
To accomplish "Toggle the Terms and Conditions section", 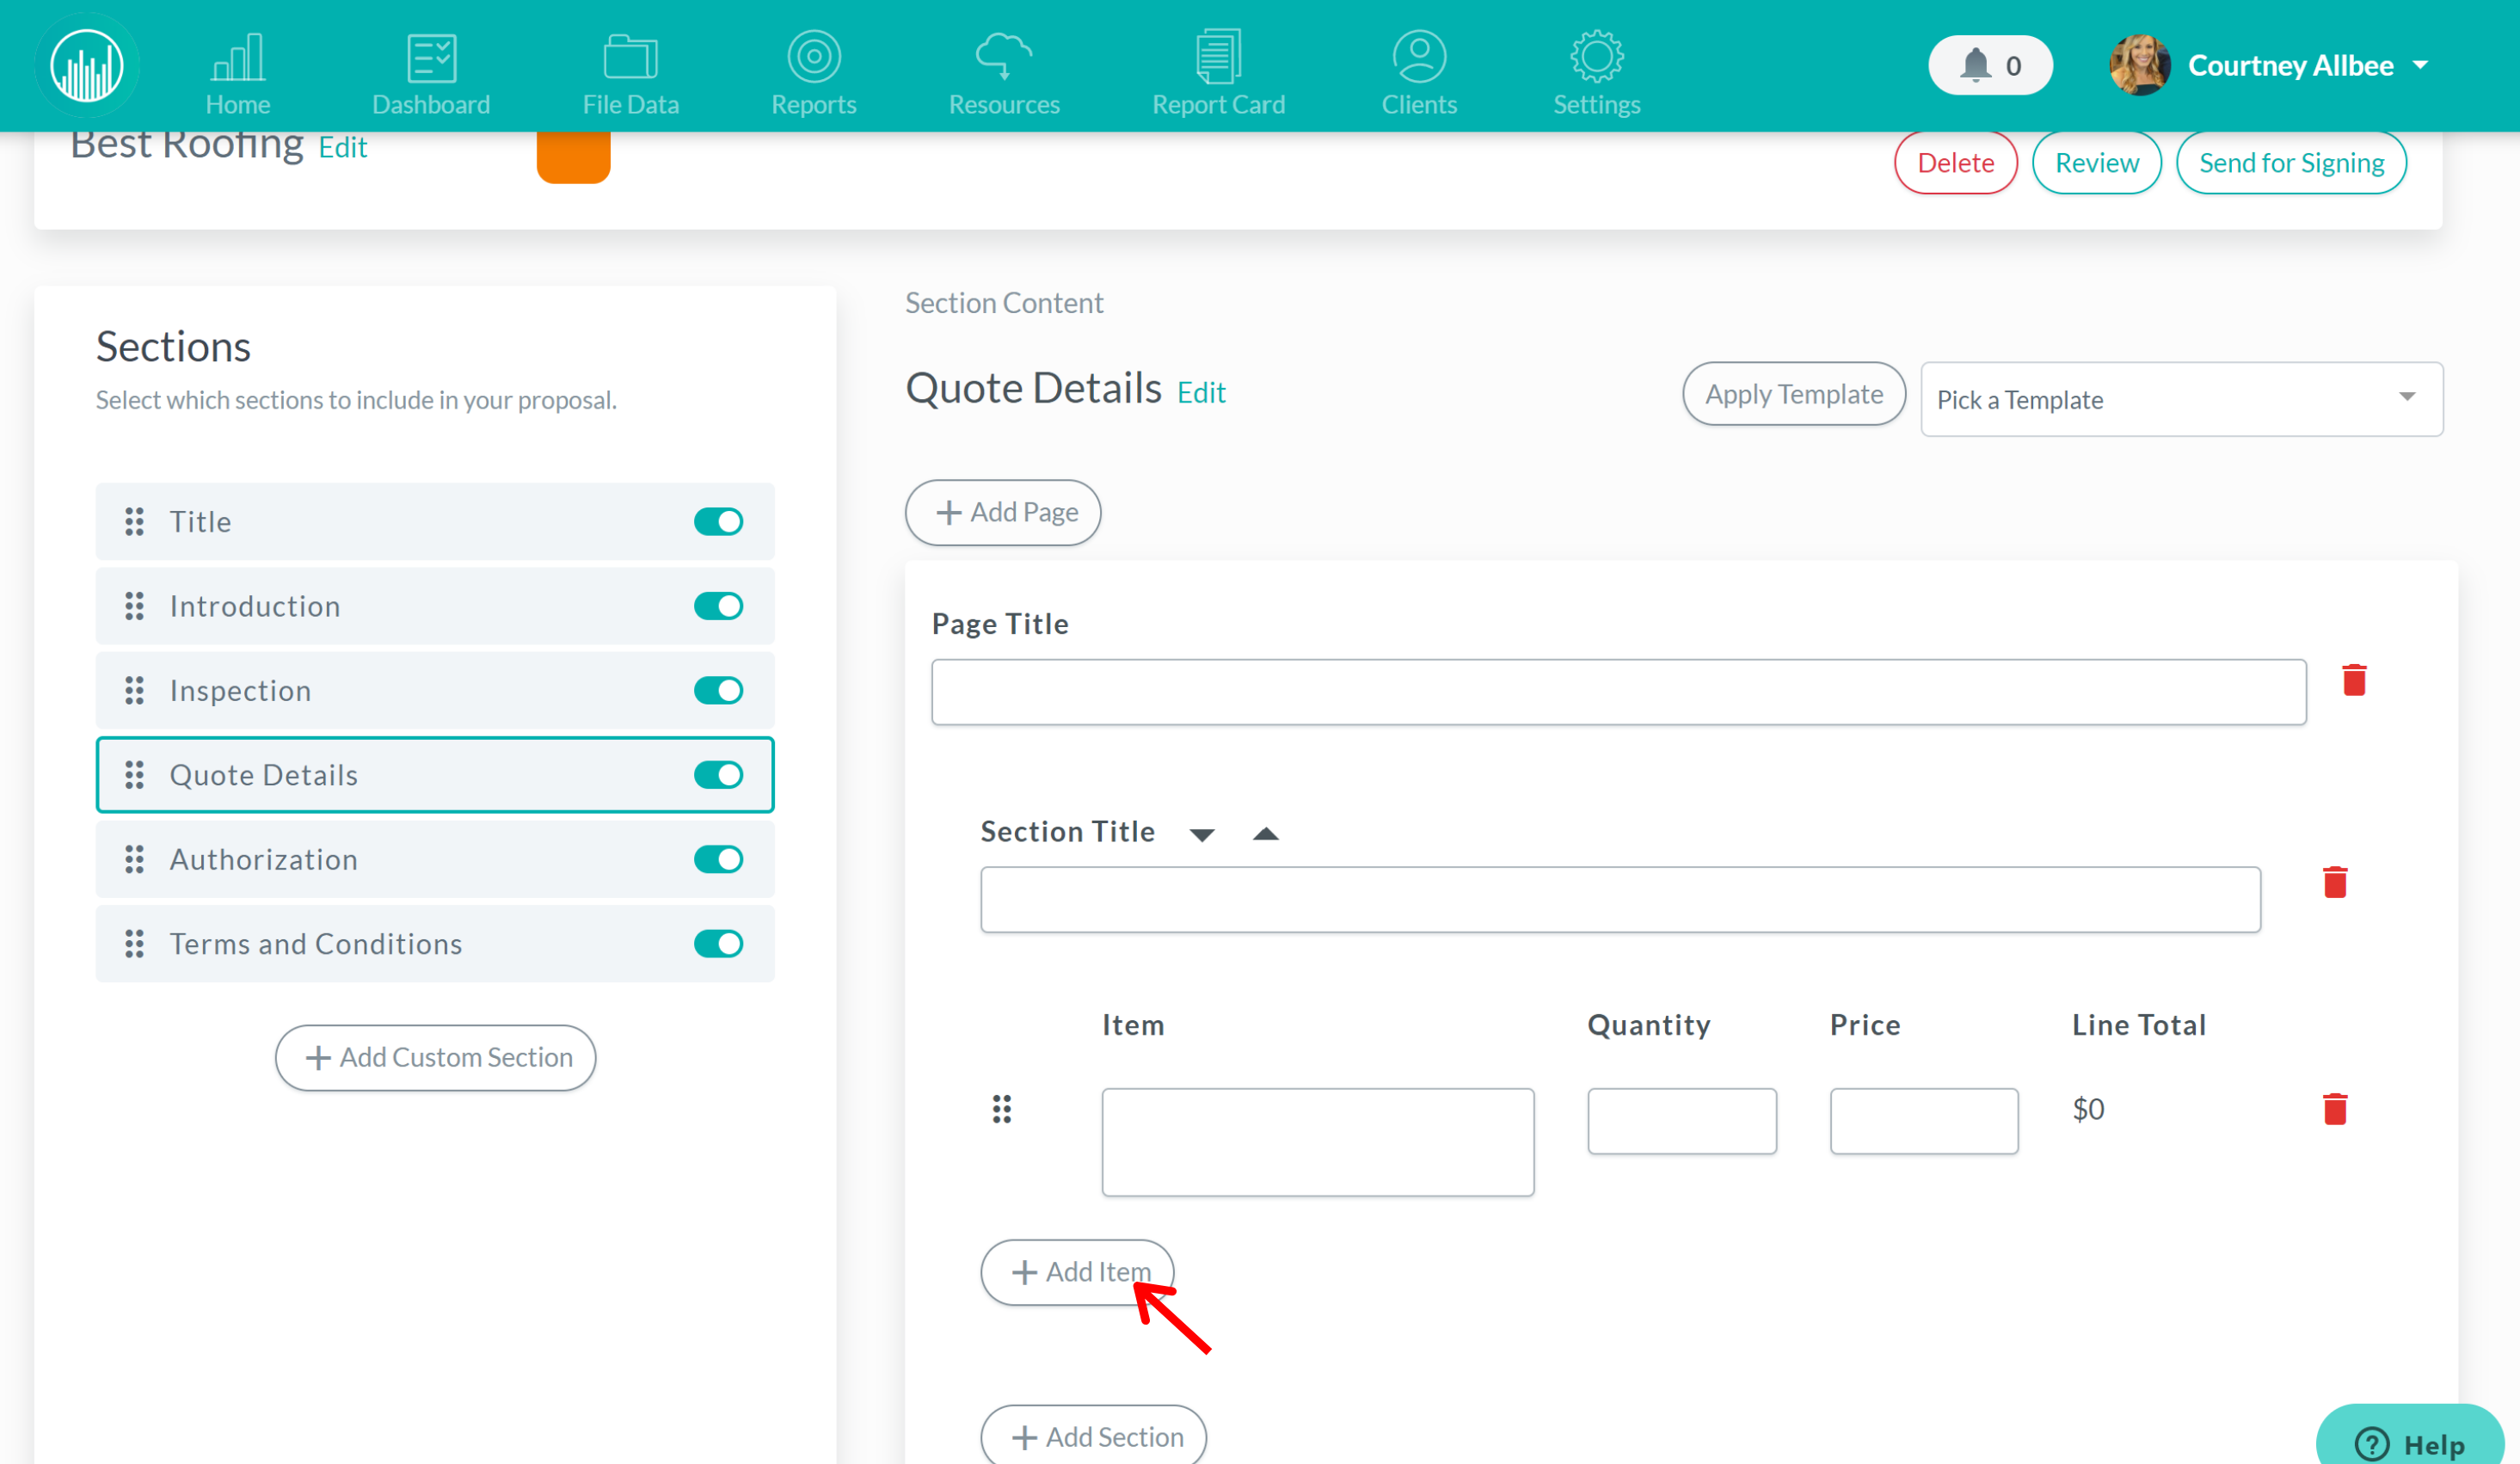I will pos(720,943).
